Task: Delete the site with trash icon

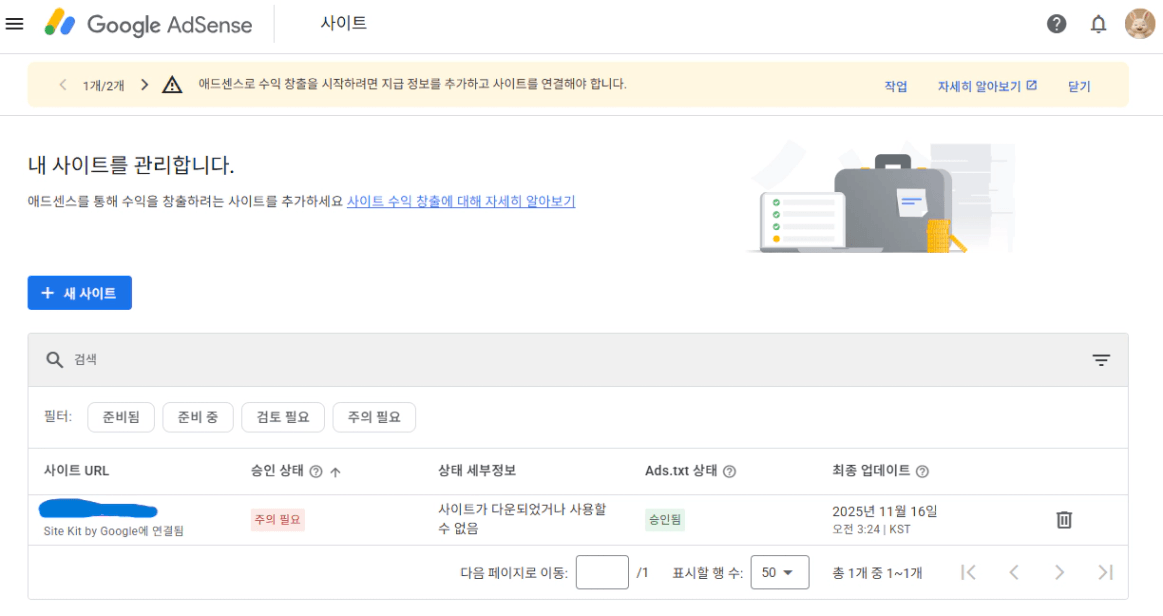Action: click(1064, 520)
